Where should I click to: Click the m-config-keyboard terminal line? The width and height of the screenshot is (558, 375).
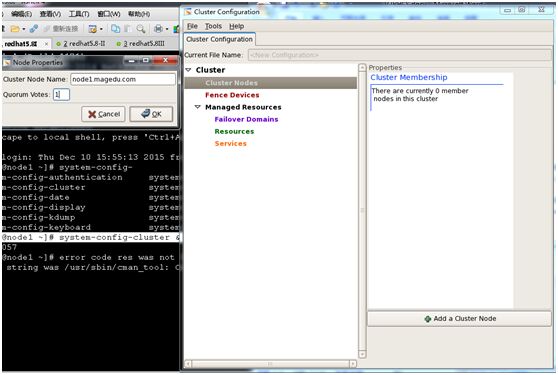point(47,227)
